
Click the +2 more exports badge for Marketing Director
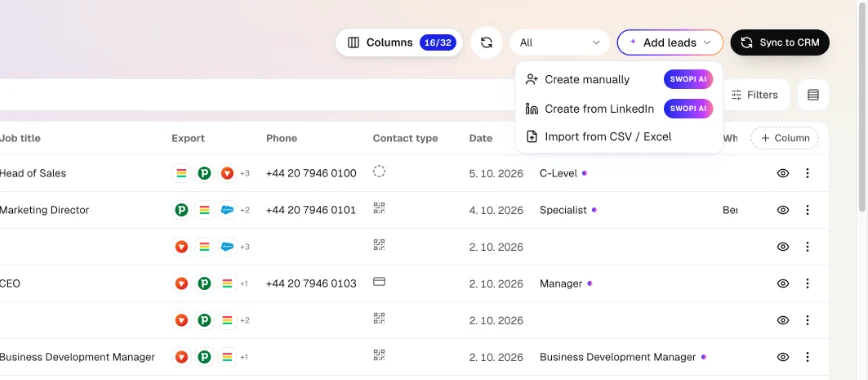coord(245,210)
